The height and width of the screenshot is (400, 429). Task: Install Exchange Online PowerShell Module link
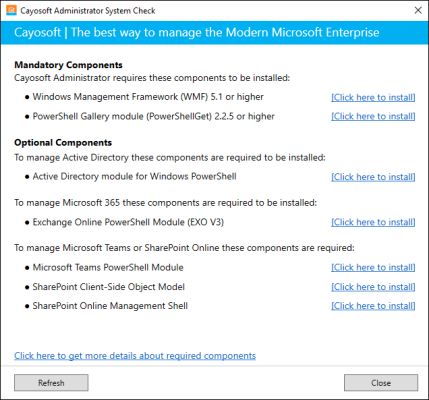point(373,222)
